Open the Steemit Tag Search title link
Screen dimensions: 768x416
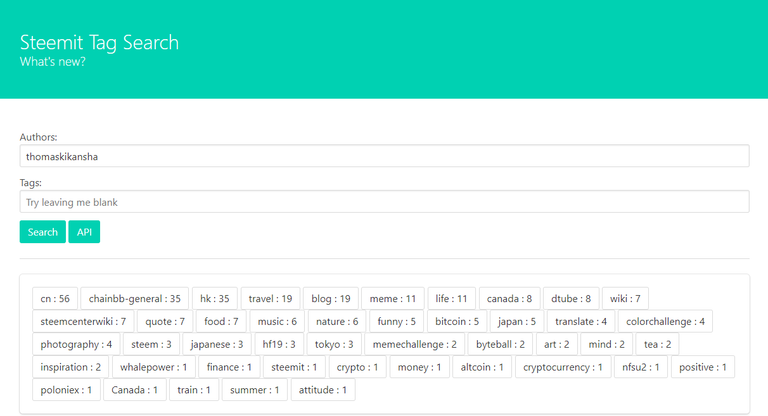coord(99,43)
